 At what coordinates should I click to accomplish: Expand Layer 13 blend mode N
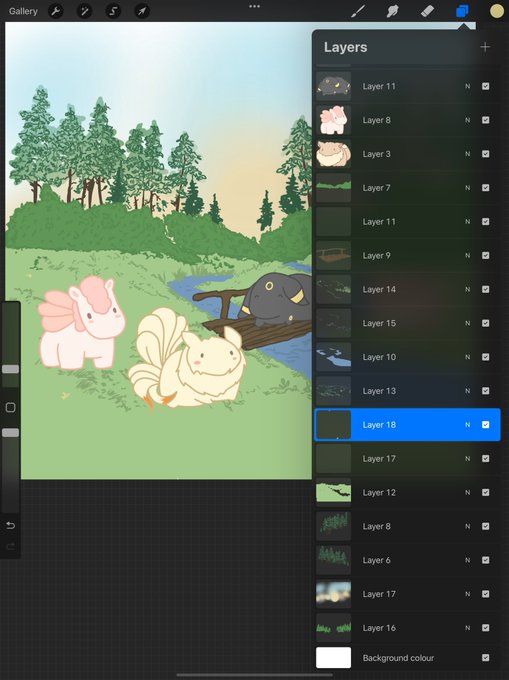pos(467,391)
